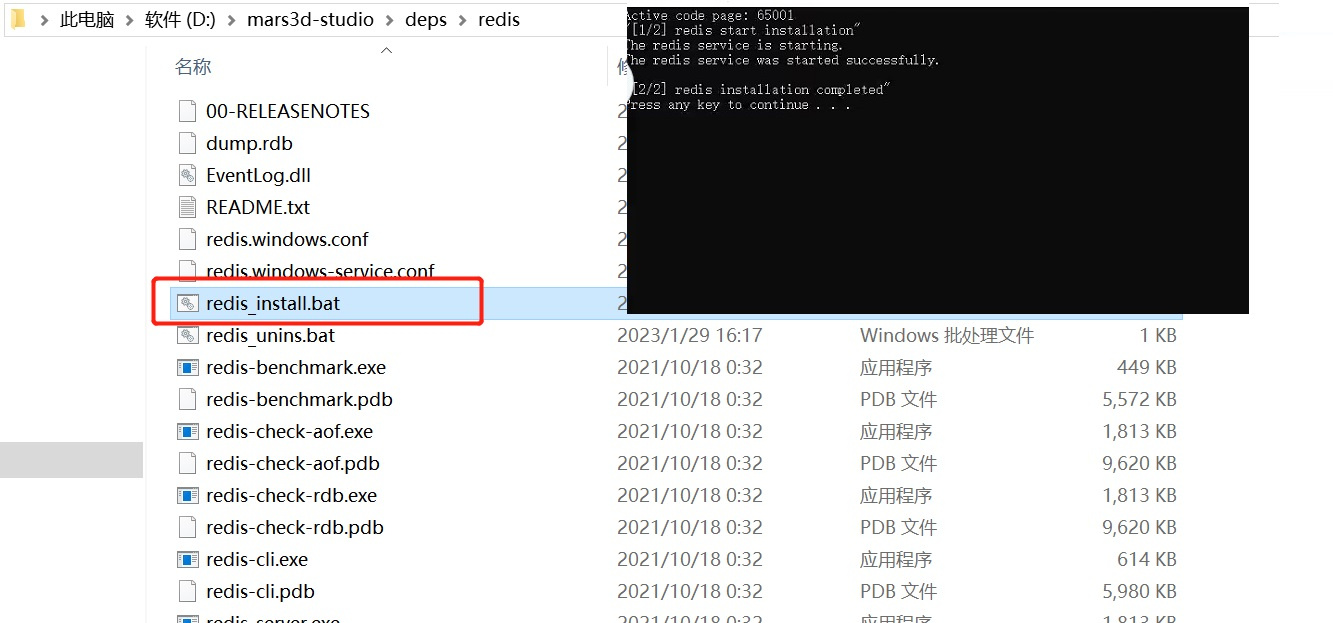Click 'Active code page: 65001' console line

[x=710, y=16]
